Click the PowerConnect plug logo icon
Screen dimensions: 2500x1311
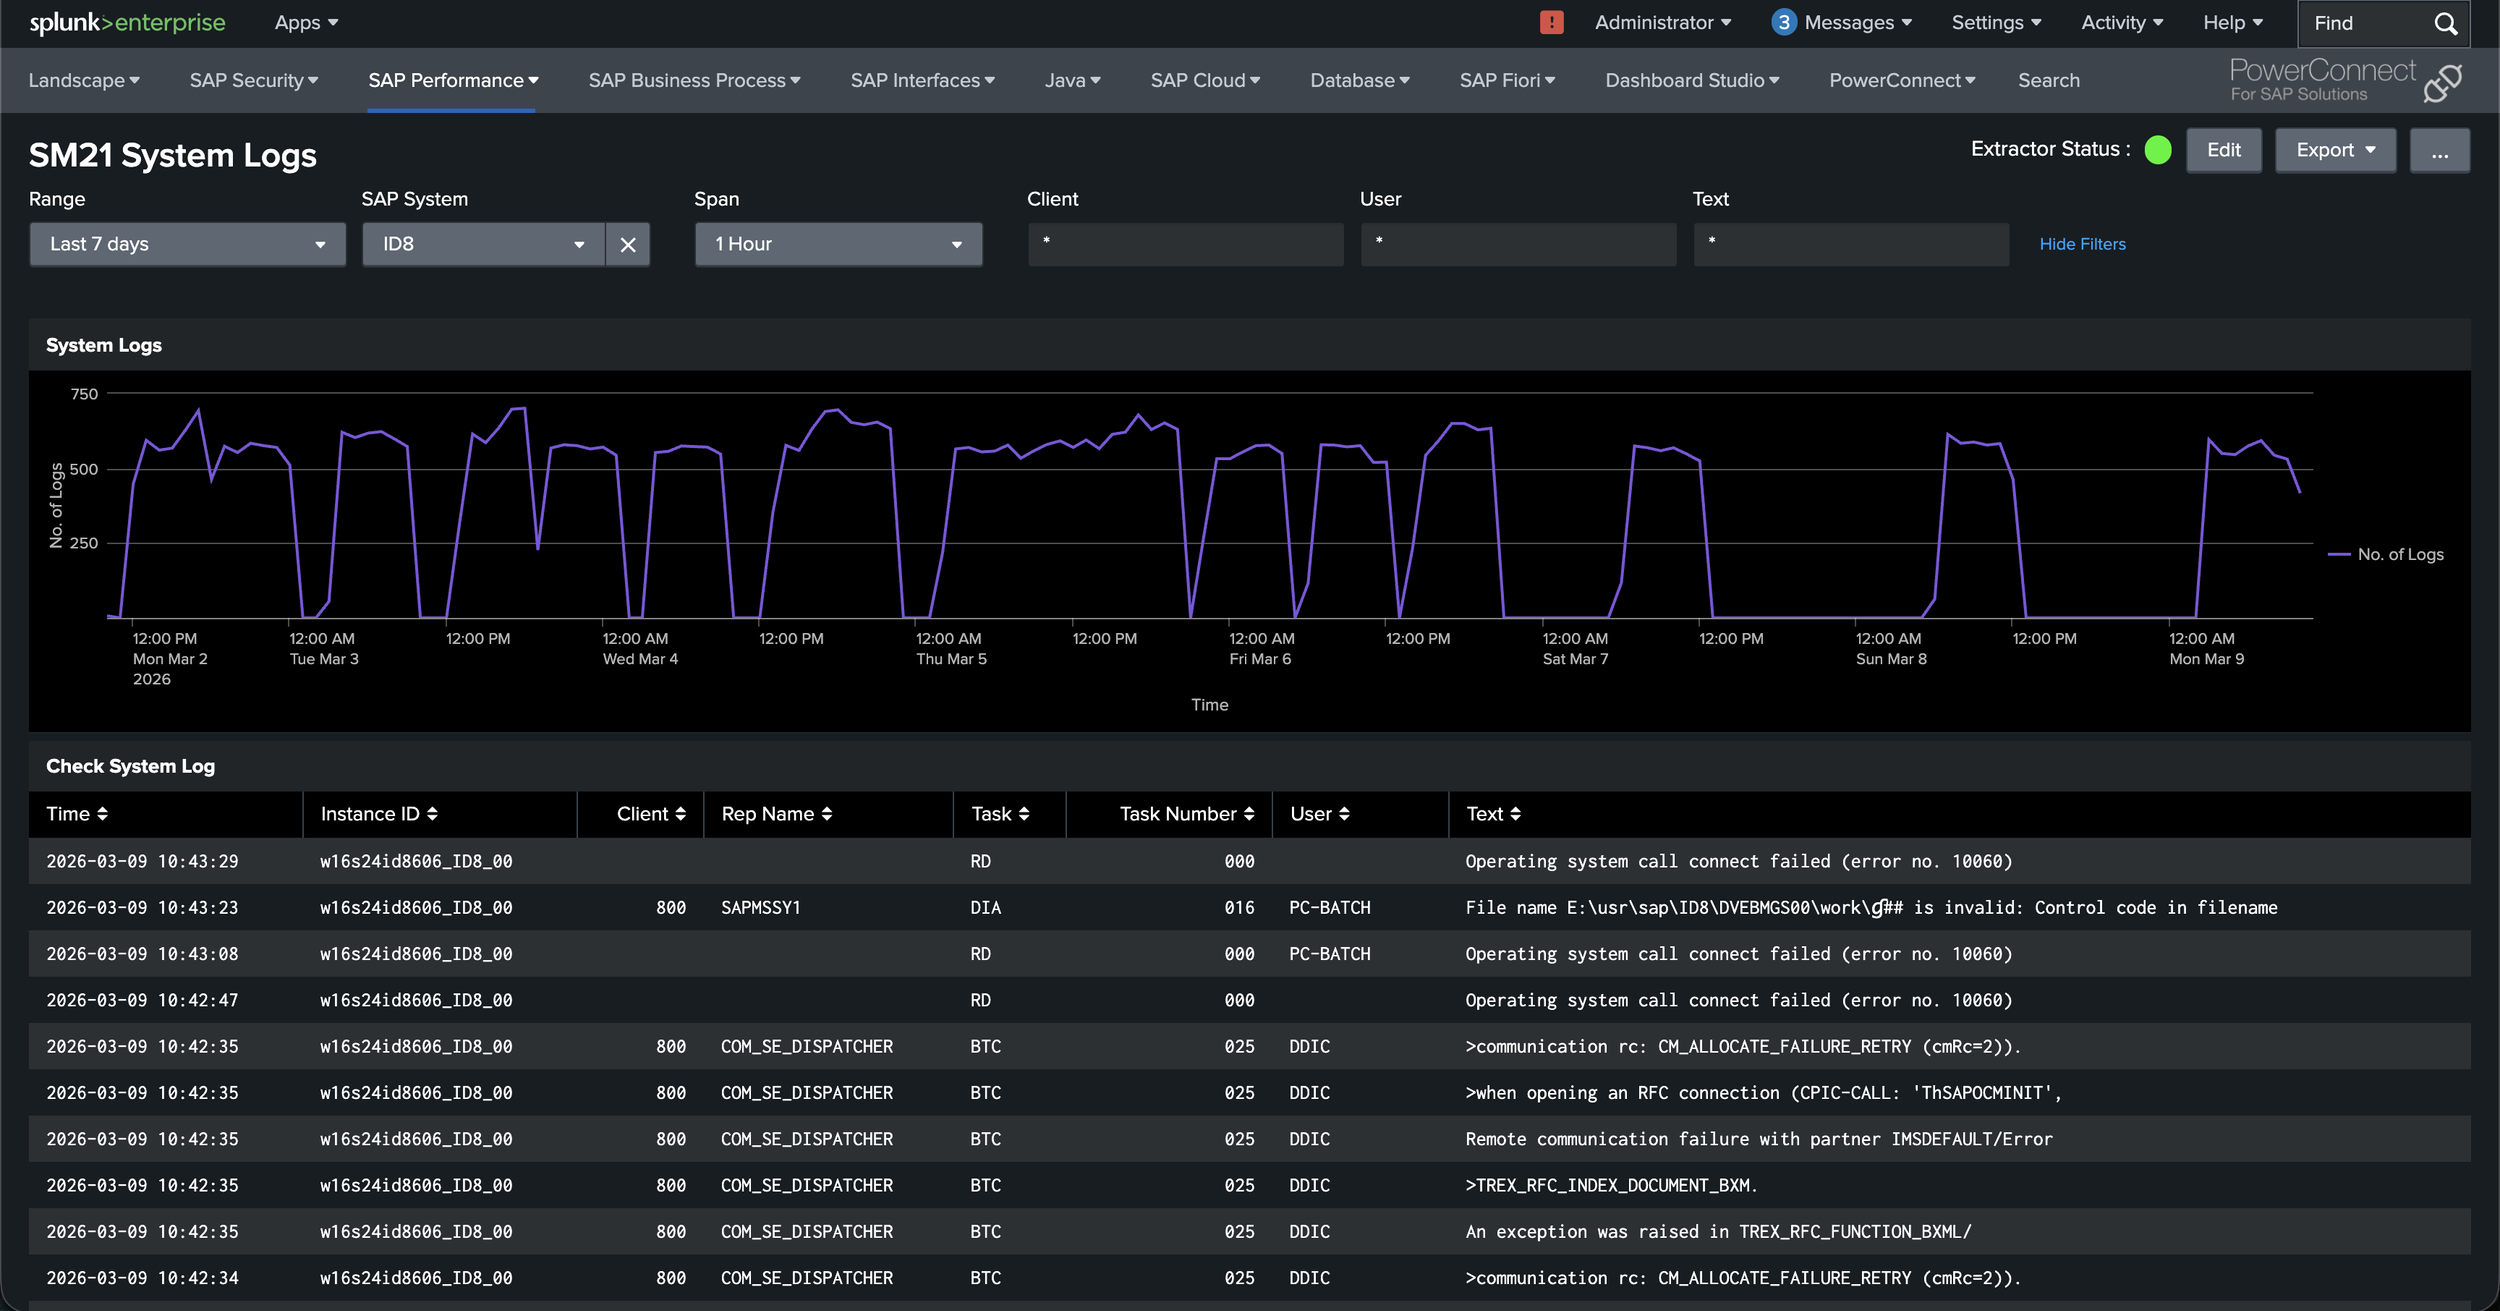(2442, 83)
